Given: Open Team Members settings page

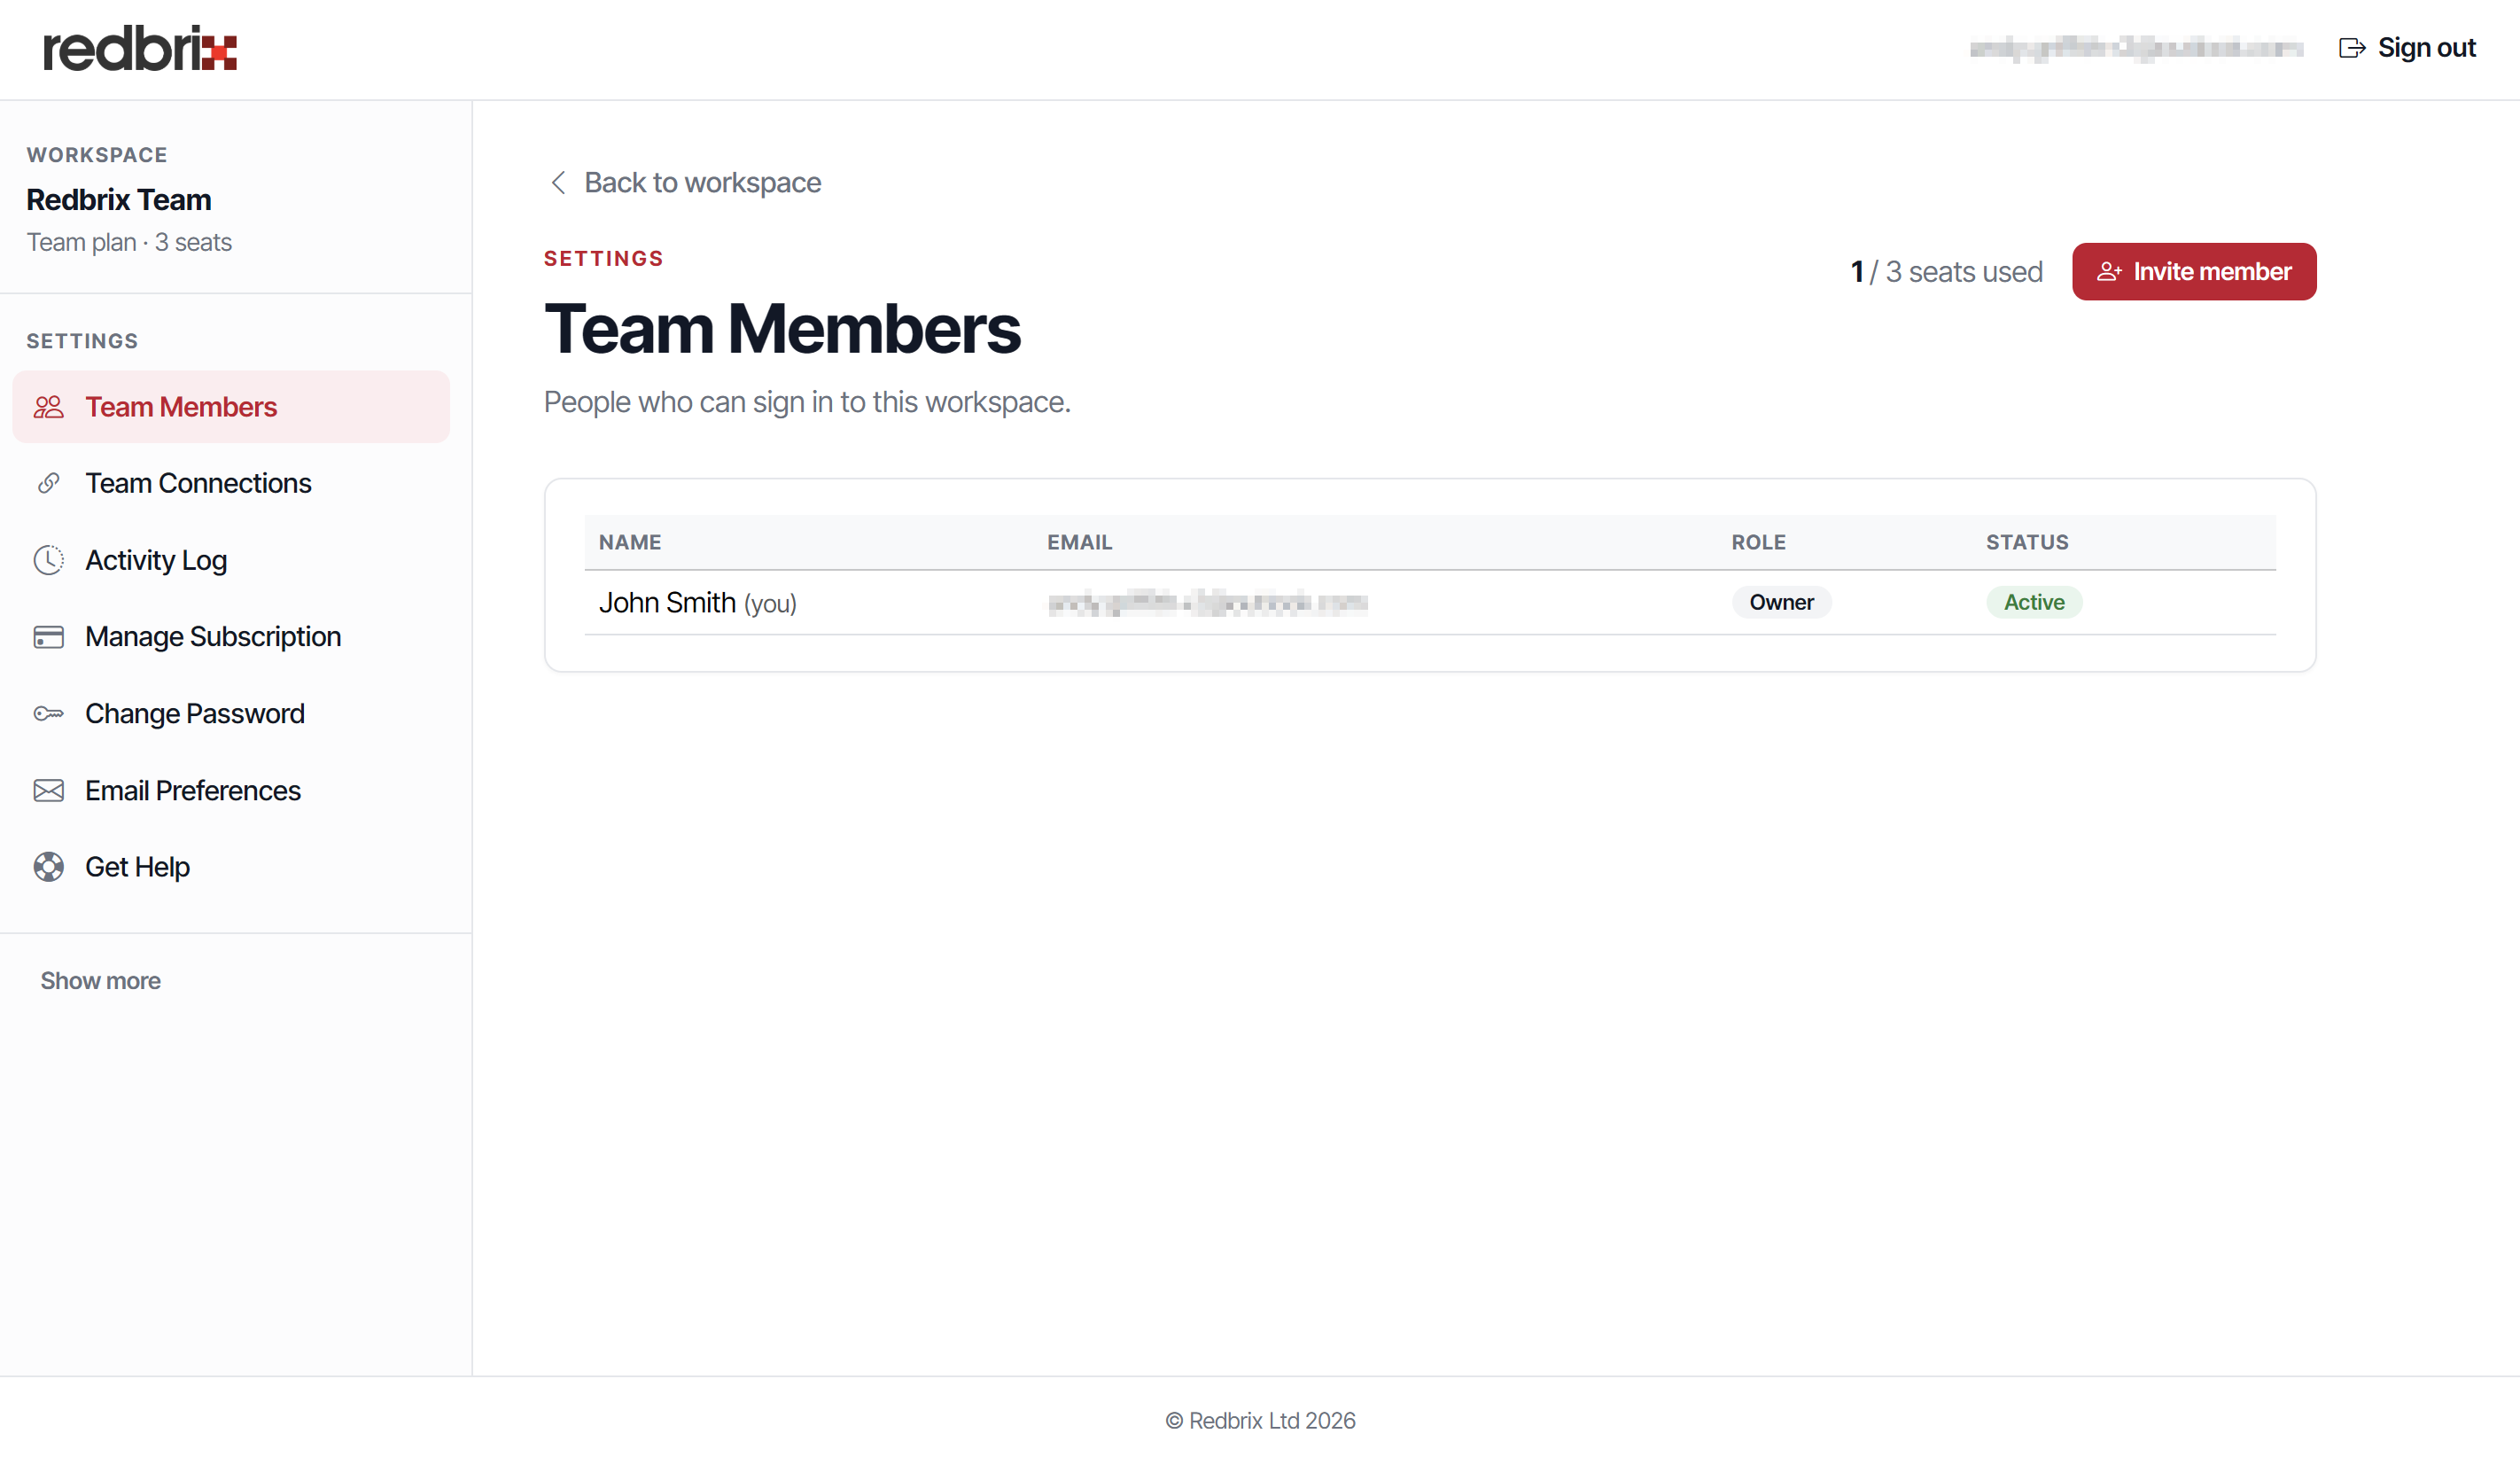Looking at the screenshot, I should (231, 407).
